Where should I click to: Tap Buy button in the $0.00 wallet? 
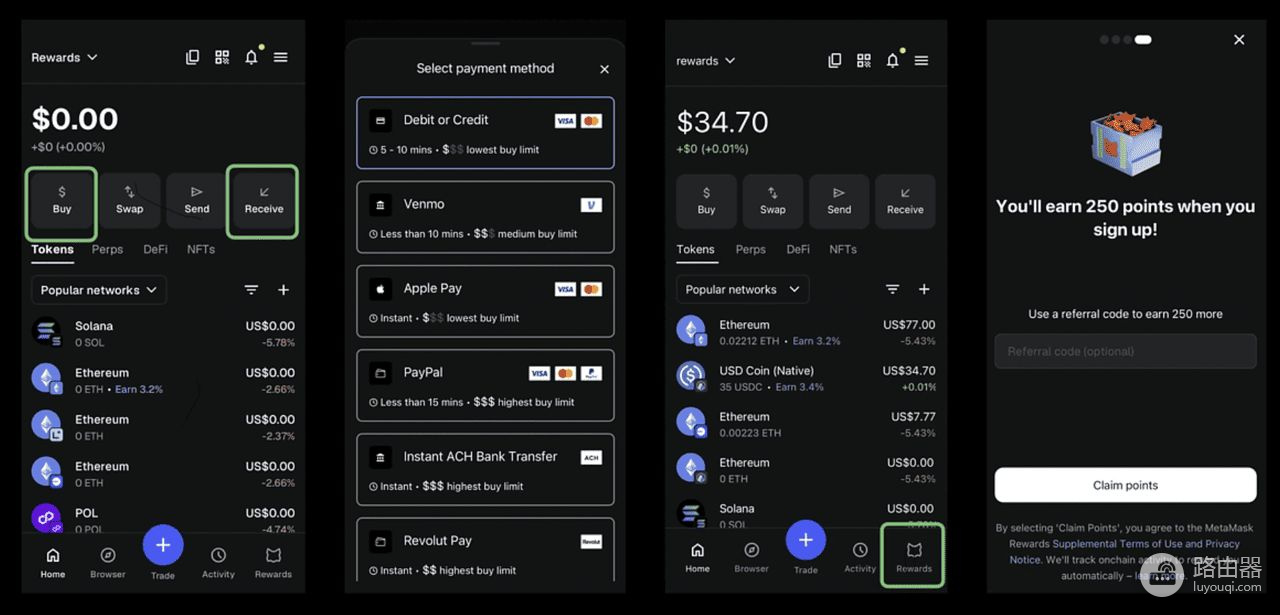coord(62,201)
